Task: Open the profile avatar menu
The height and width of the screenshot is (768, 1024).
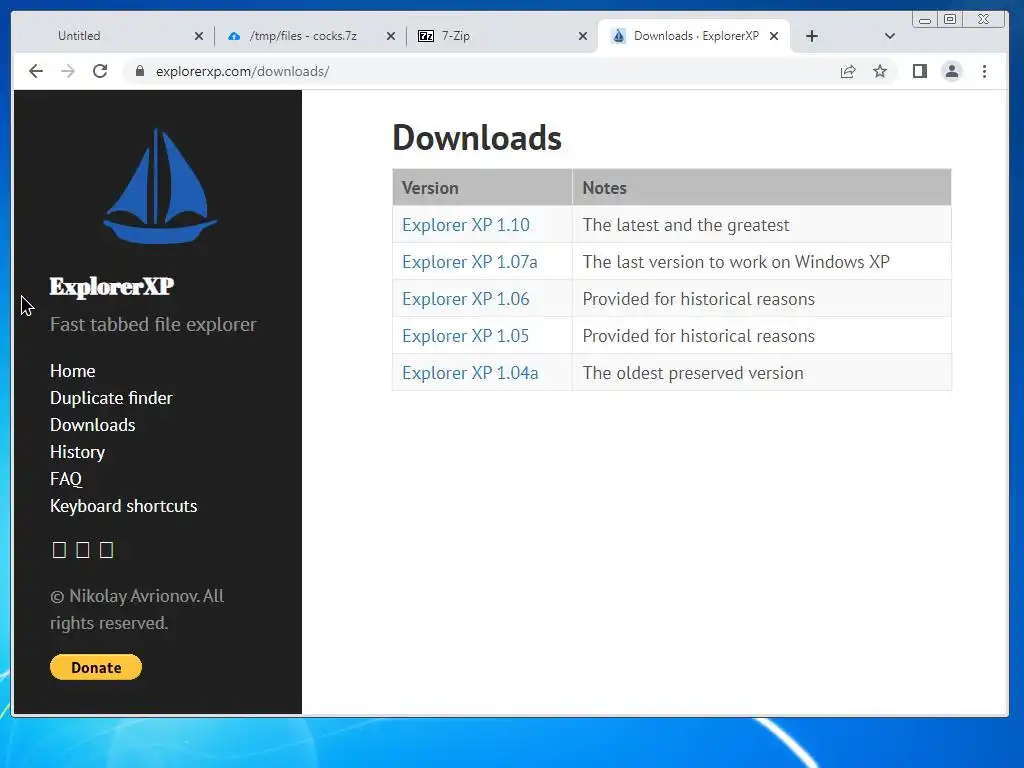Action: point(952,71)
